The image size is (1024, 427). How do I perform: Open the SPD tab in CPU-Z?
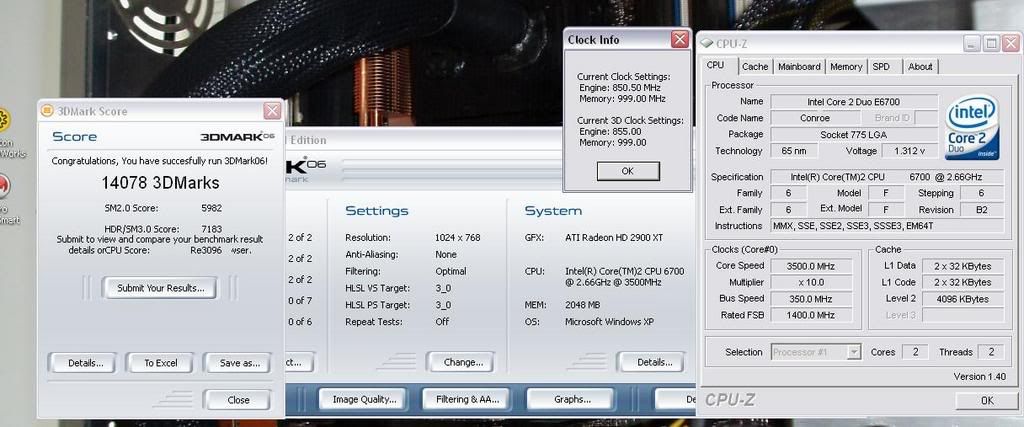point(881,67)
